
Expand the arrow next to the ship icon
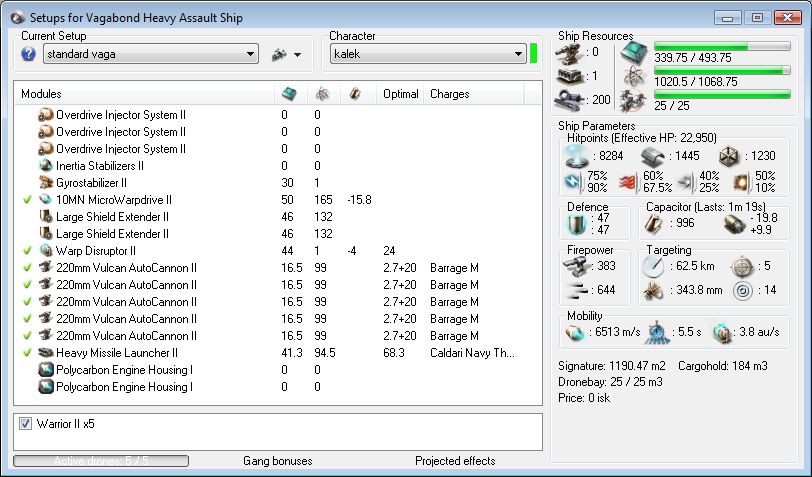tap(298, 54)
